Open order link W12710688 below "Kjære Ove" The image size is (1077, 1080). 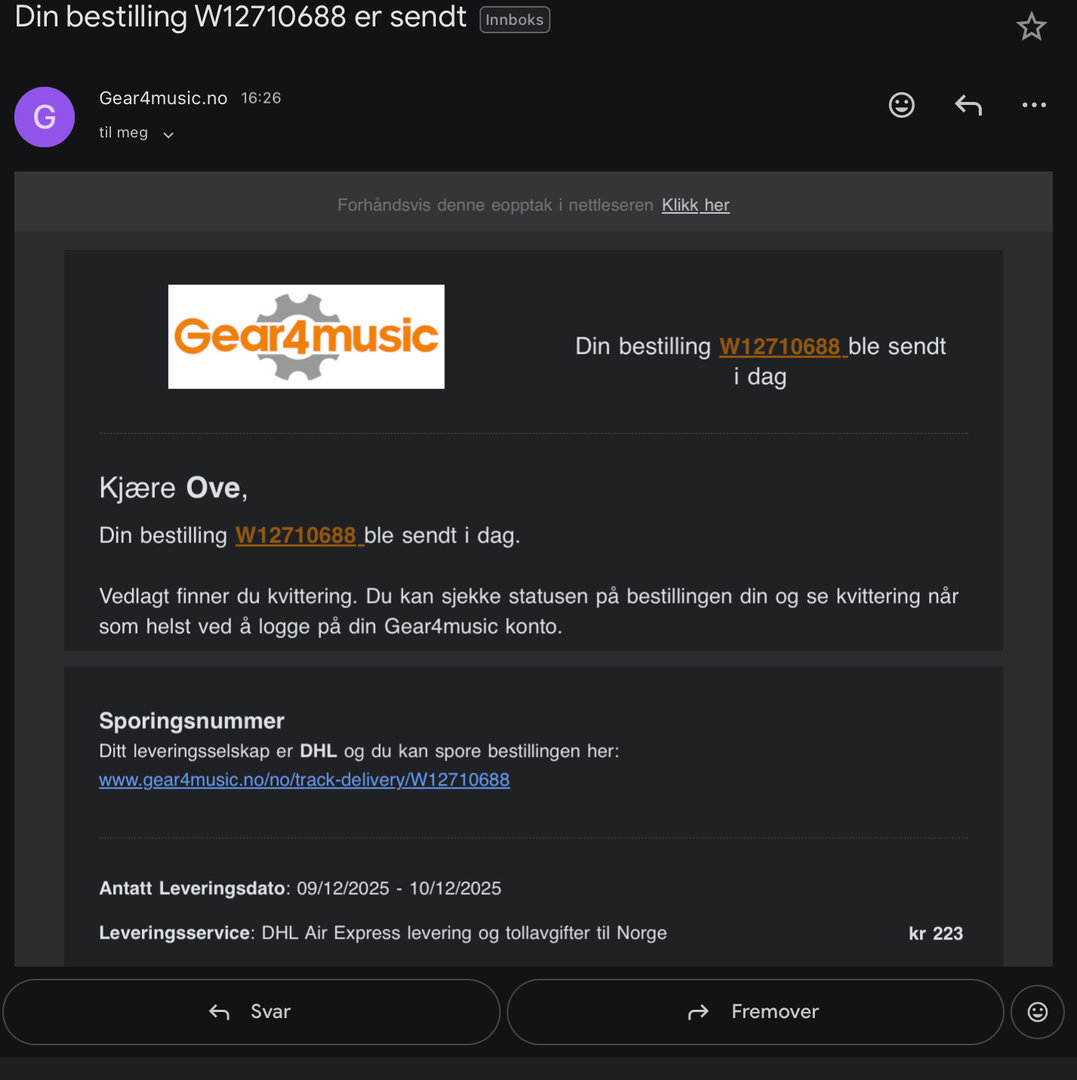(x=297, y=535)
